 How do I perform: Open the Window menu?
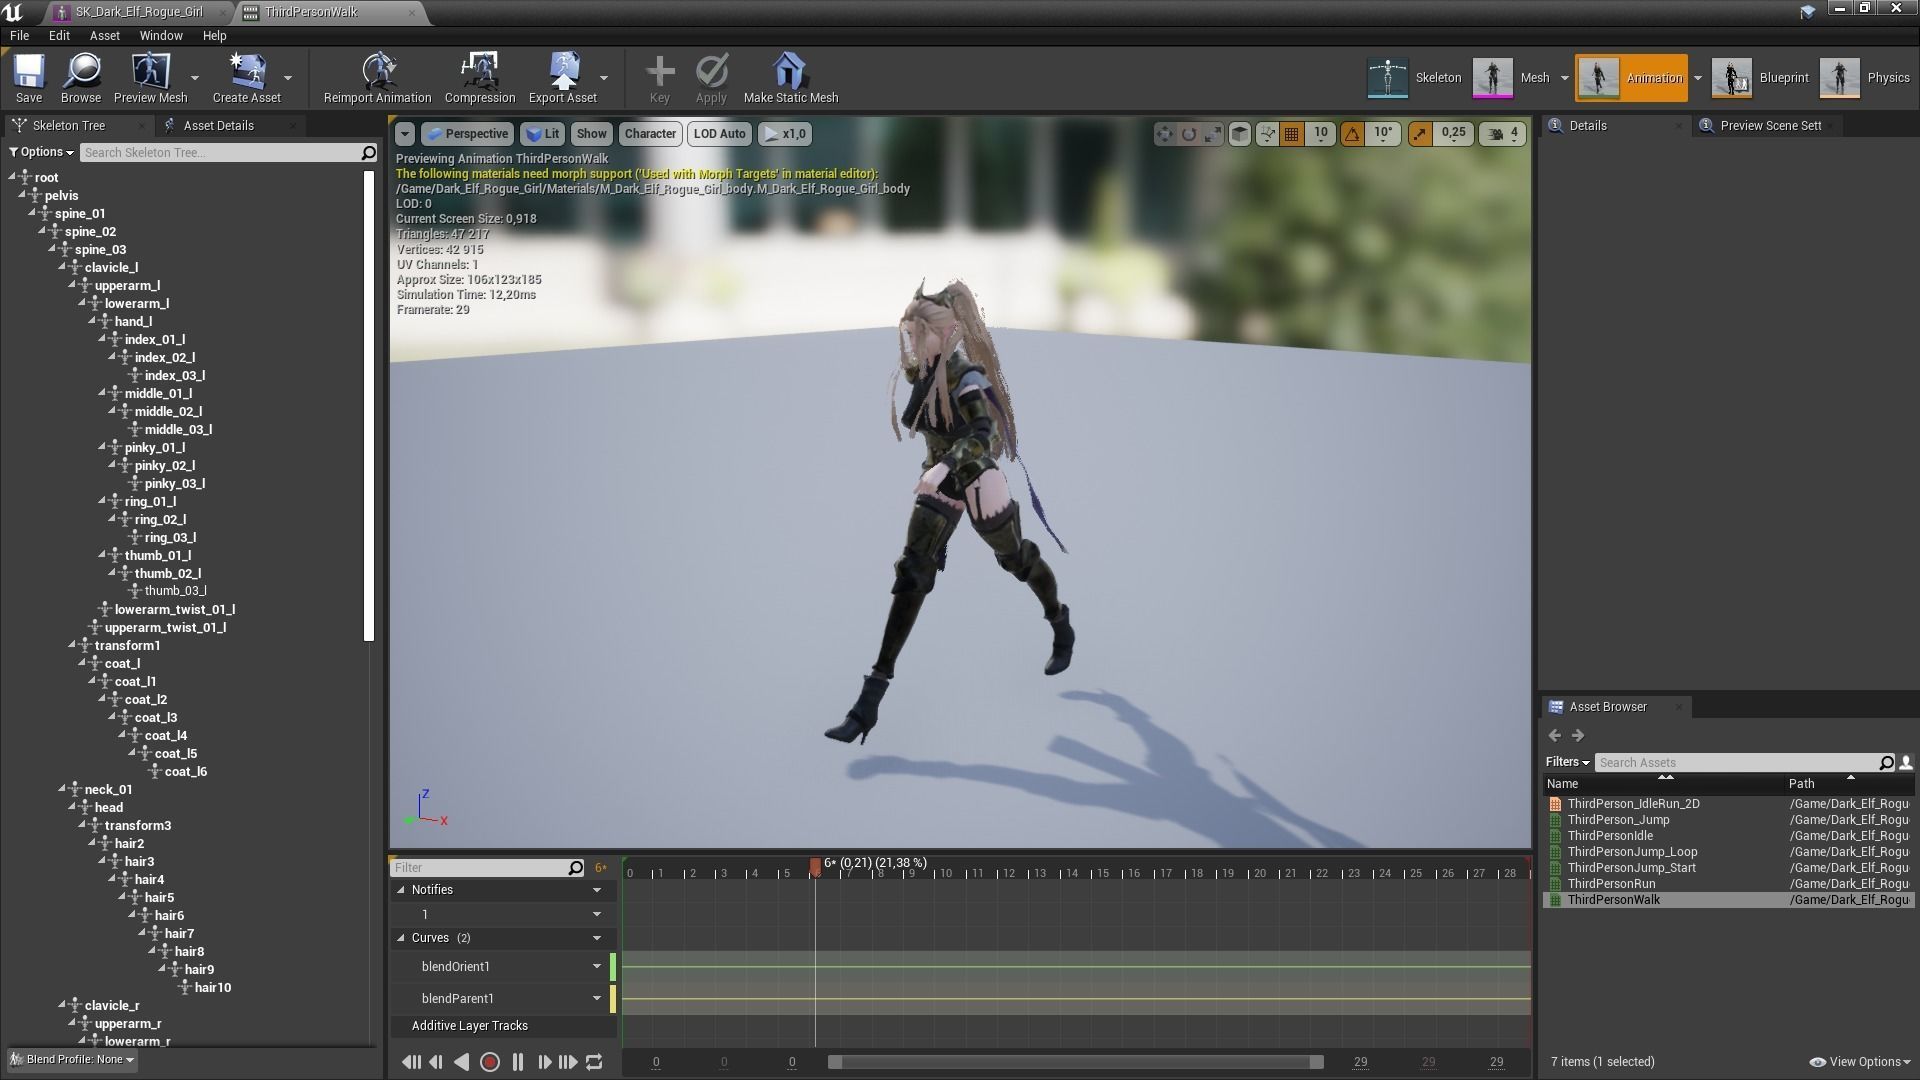coord(161,36)
